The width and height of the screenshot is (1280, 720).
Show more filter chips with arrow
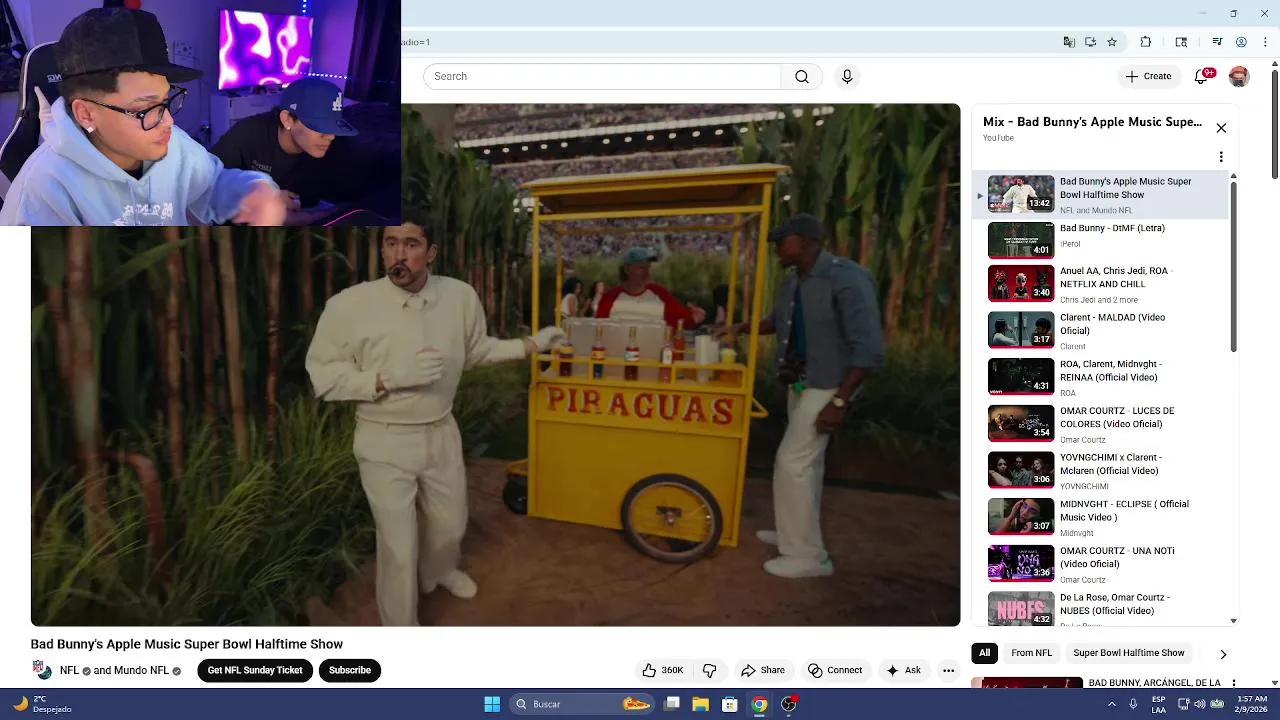coord(1222,654)
